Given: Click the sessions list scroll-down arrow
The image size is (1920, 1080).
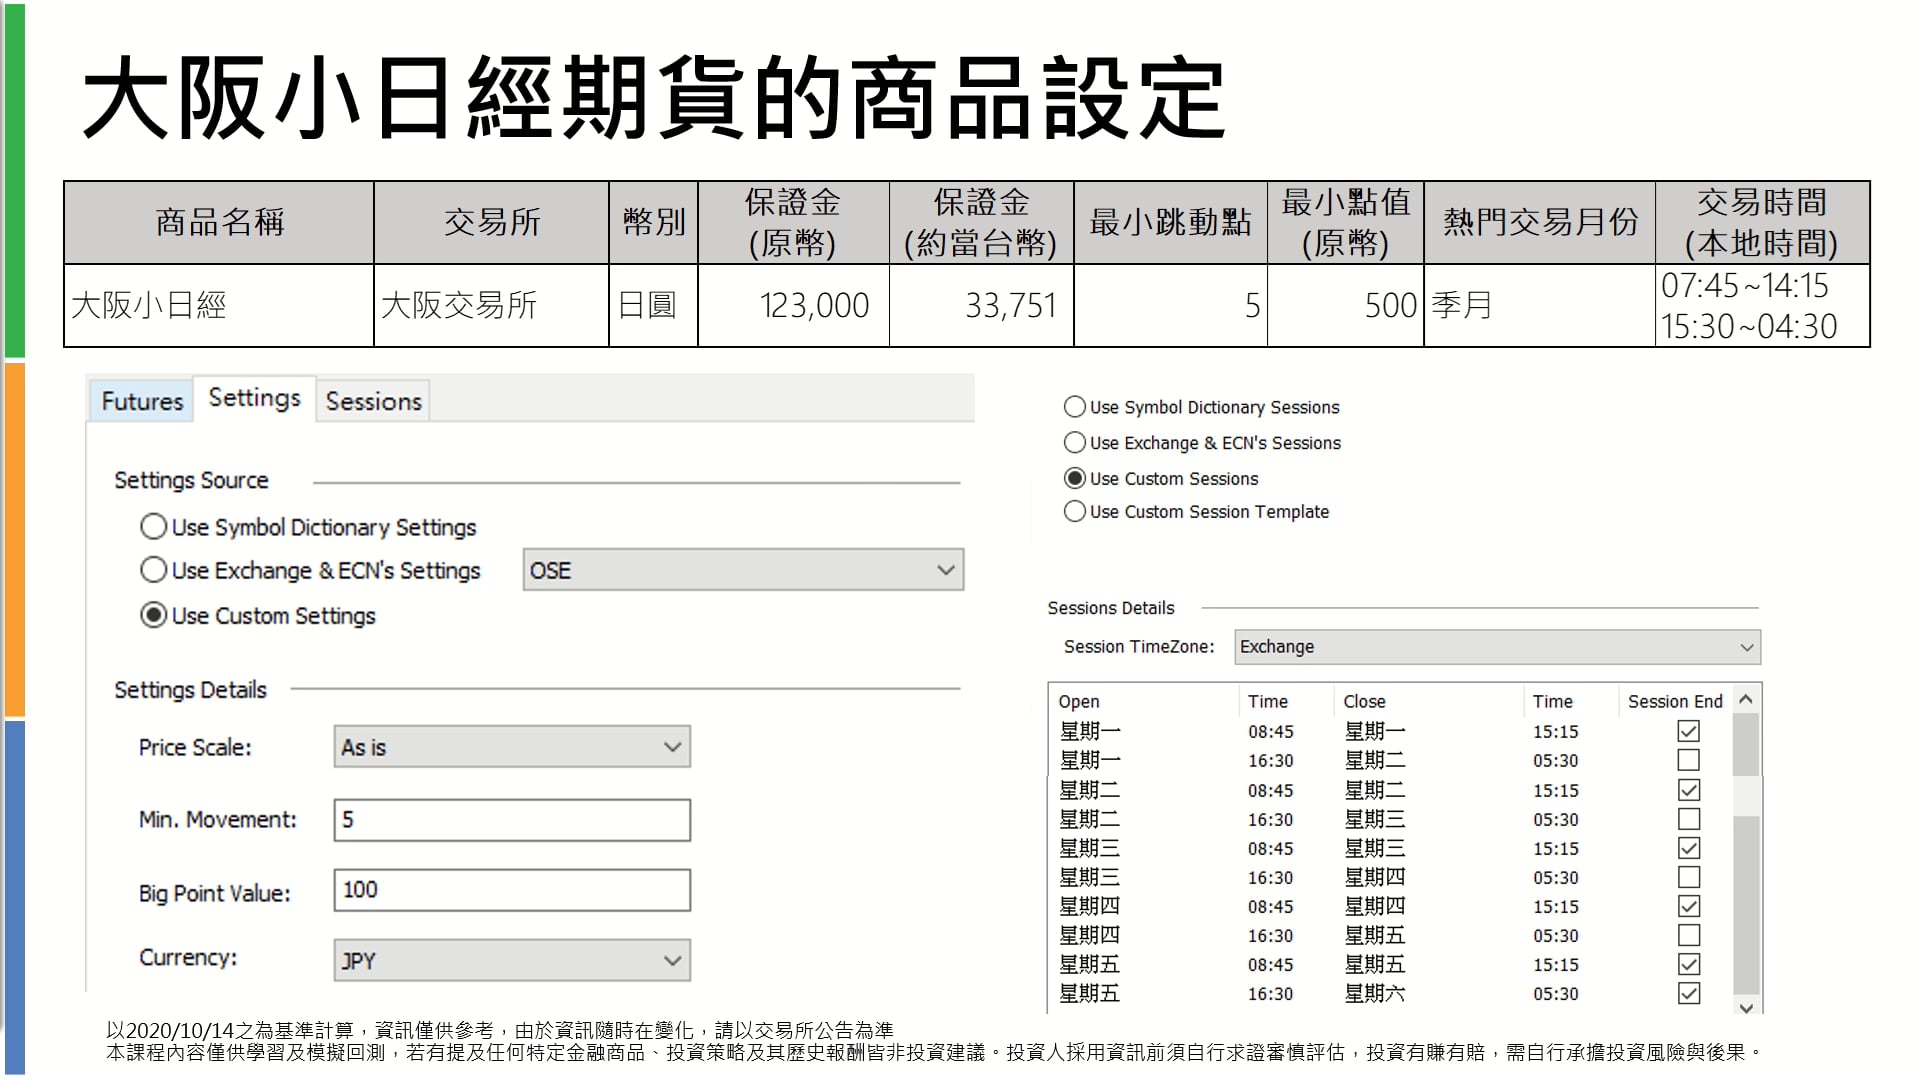Looking at the screenshot, I should [1746, 1007].
